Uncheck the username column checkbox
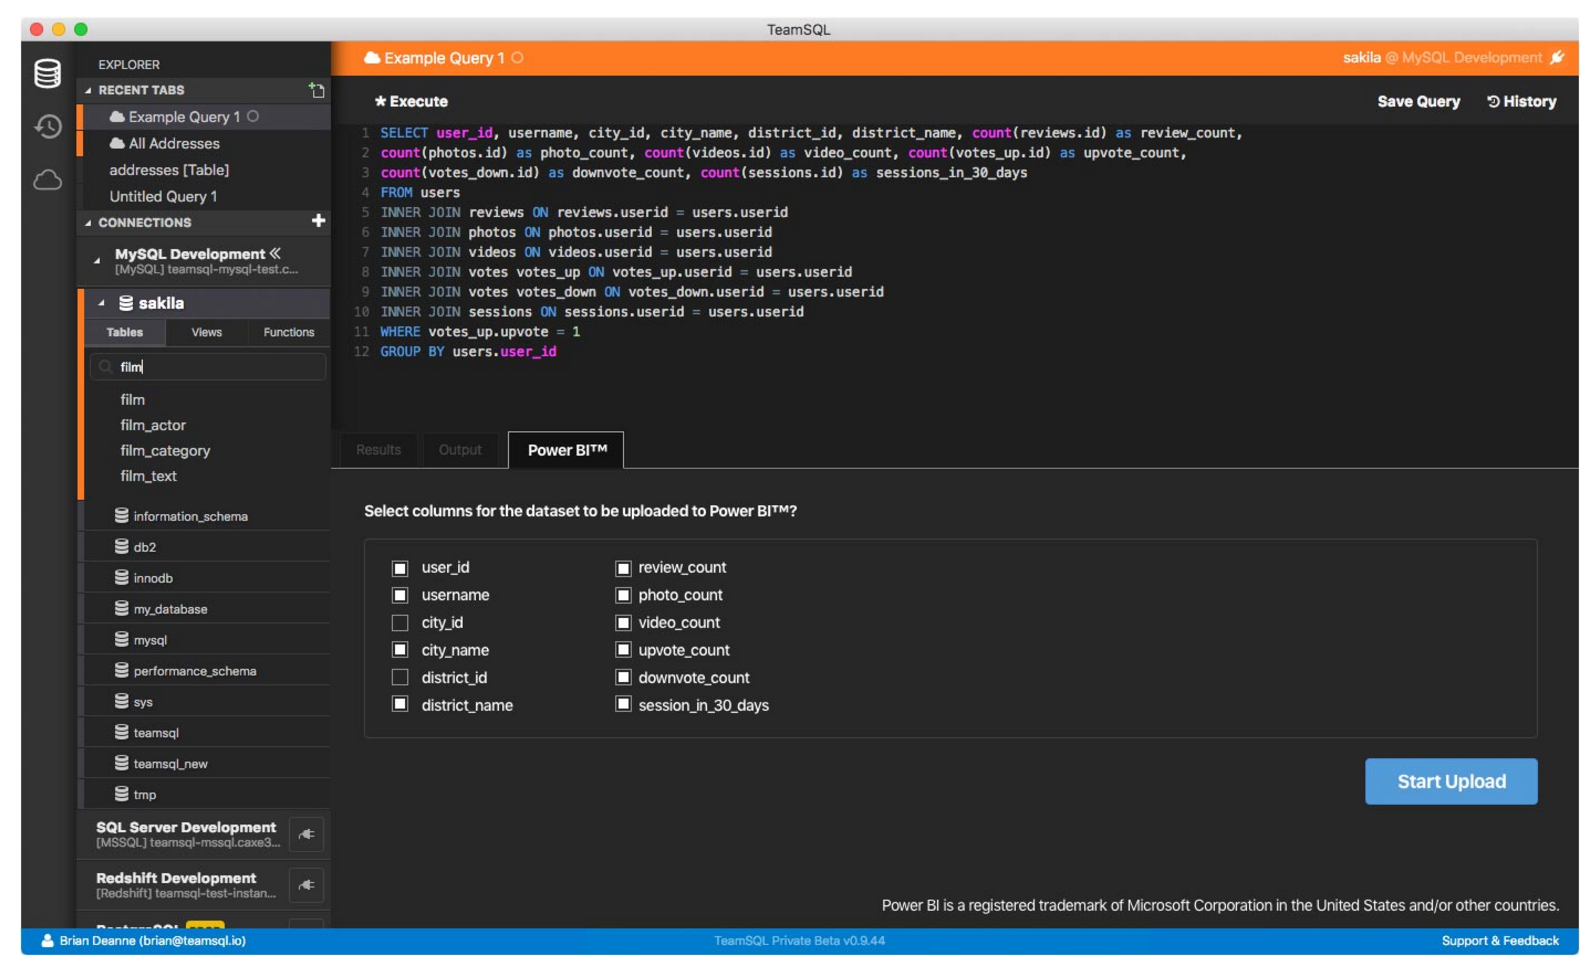The width and height of the screenshot is (1592, 974). [400, 595]
